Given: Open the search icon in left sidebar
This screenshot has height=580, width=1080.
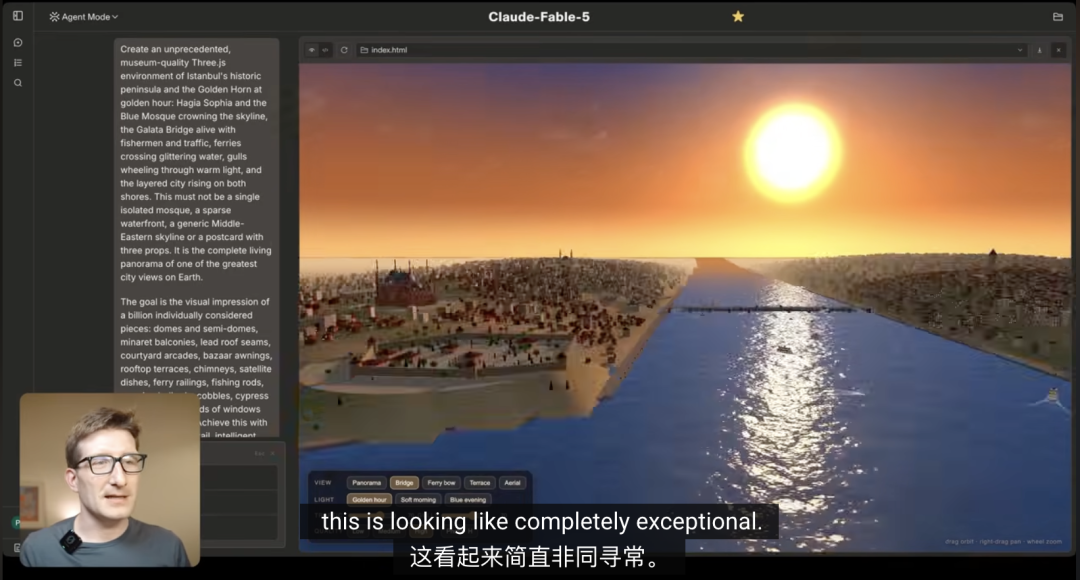Looking at the screenshot, I should click(18, 83).
